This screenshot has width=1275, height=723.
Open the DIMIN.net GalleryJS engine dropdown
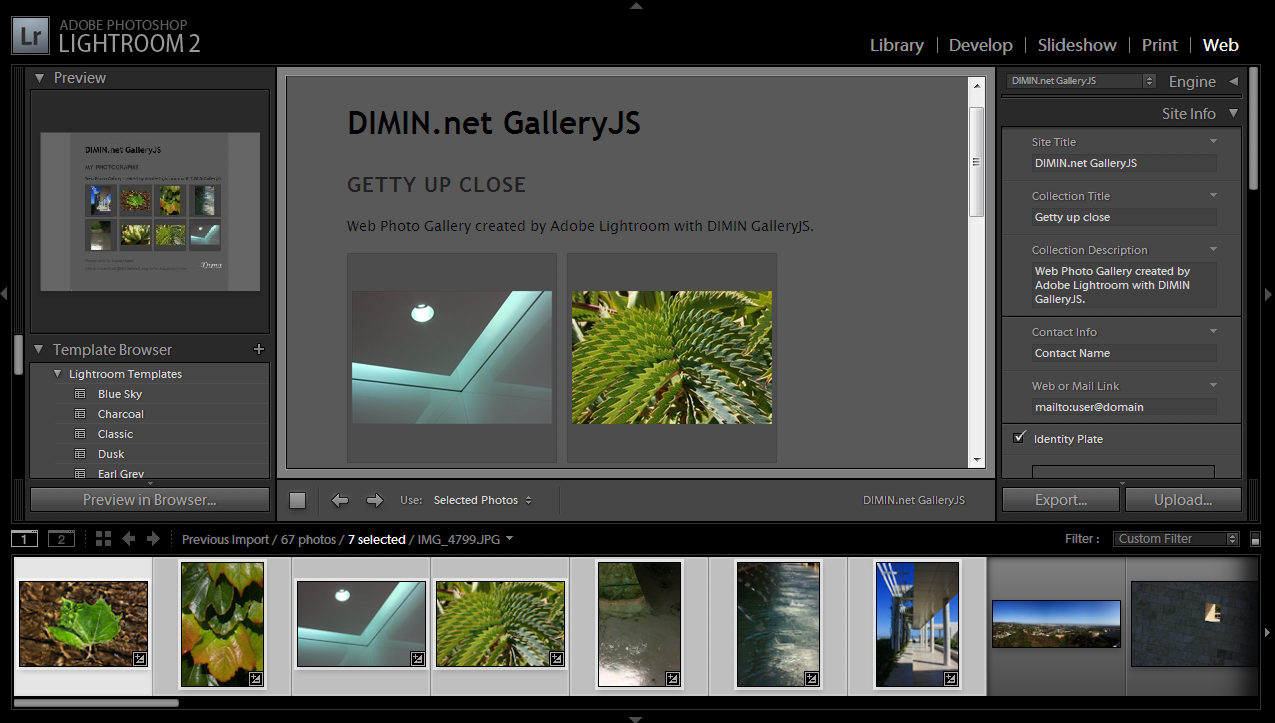[x=1081, y=81]
